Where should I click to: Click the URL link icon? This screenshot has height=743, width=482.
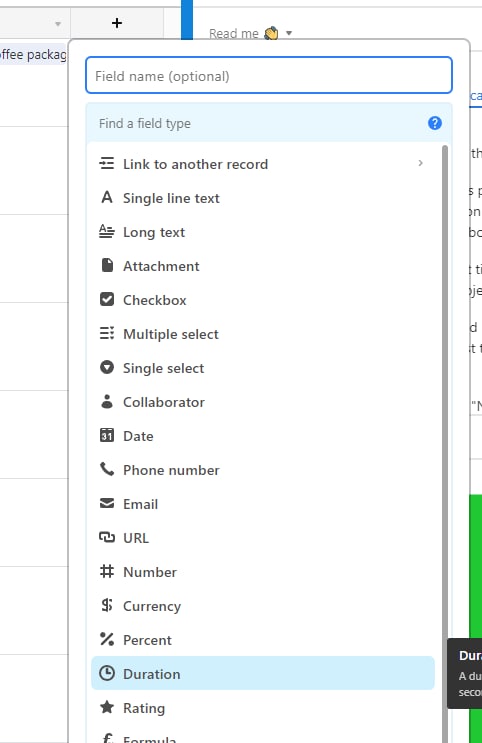click(107, 537)
